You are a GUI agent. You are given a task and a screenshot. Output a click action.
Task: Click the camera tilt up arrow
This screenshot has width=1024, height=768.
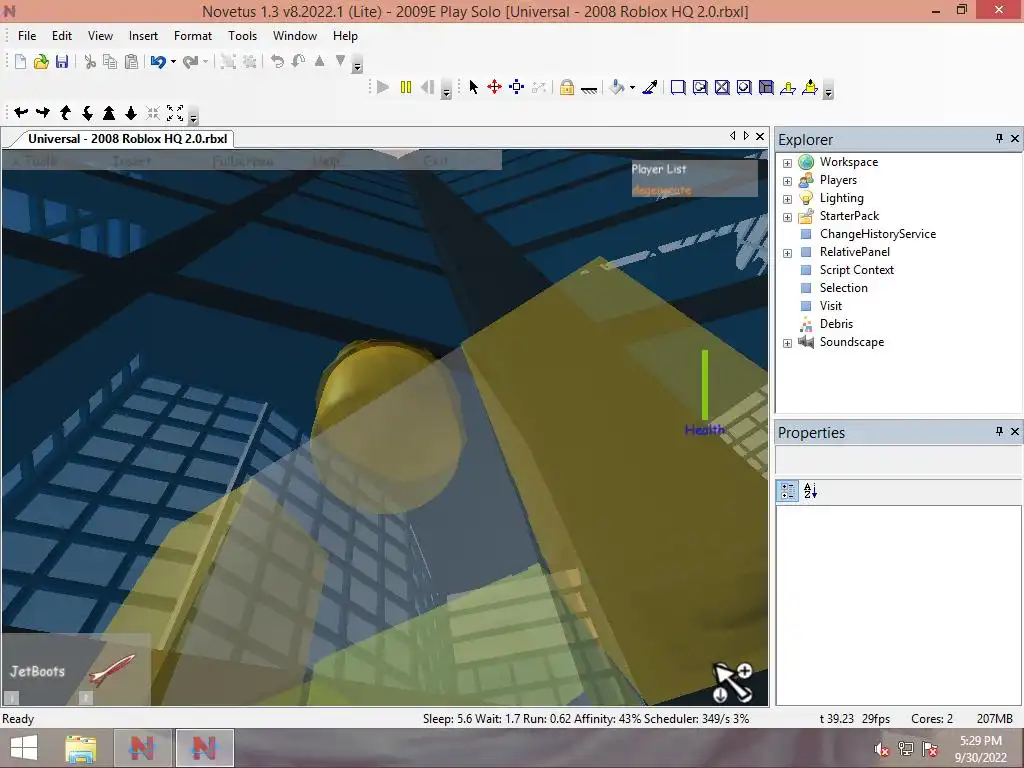coord(65,112)
